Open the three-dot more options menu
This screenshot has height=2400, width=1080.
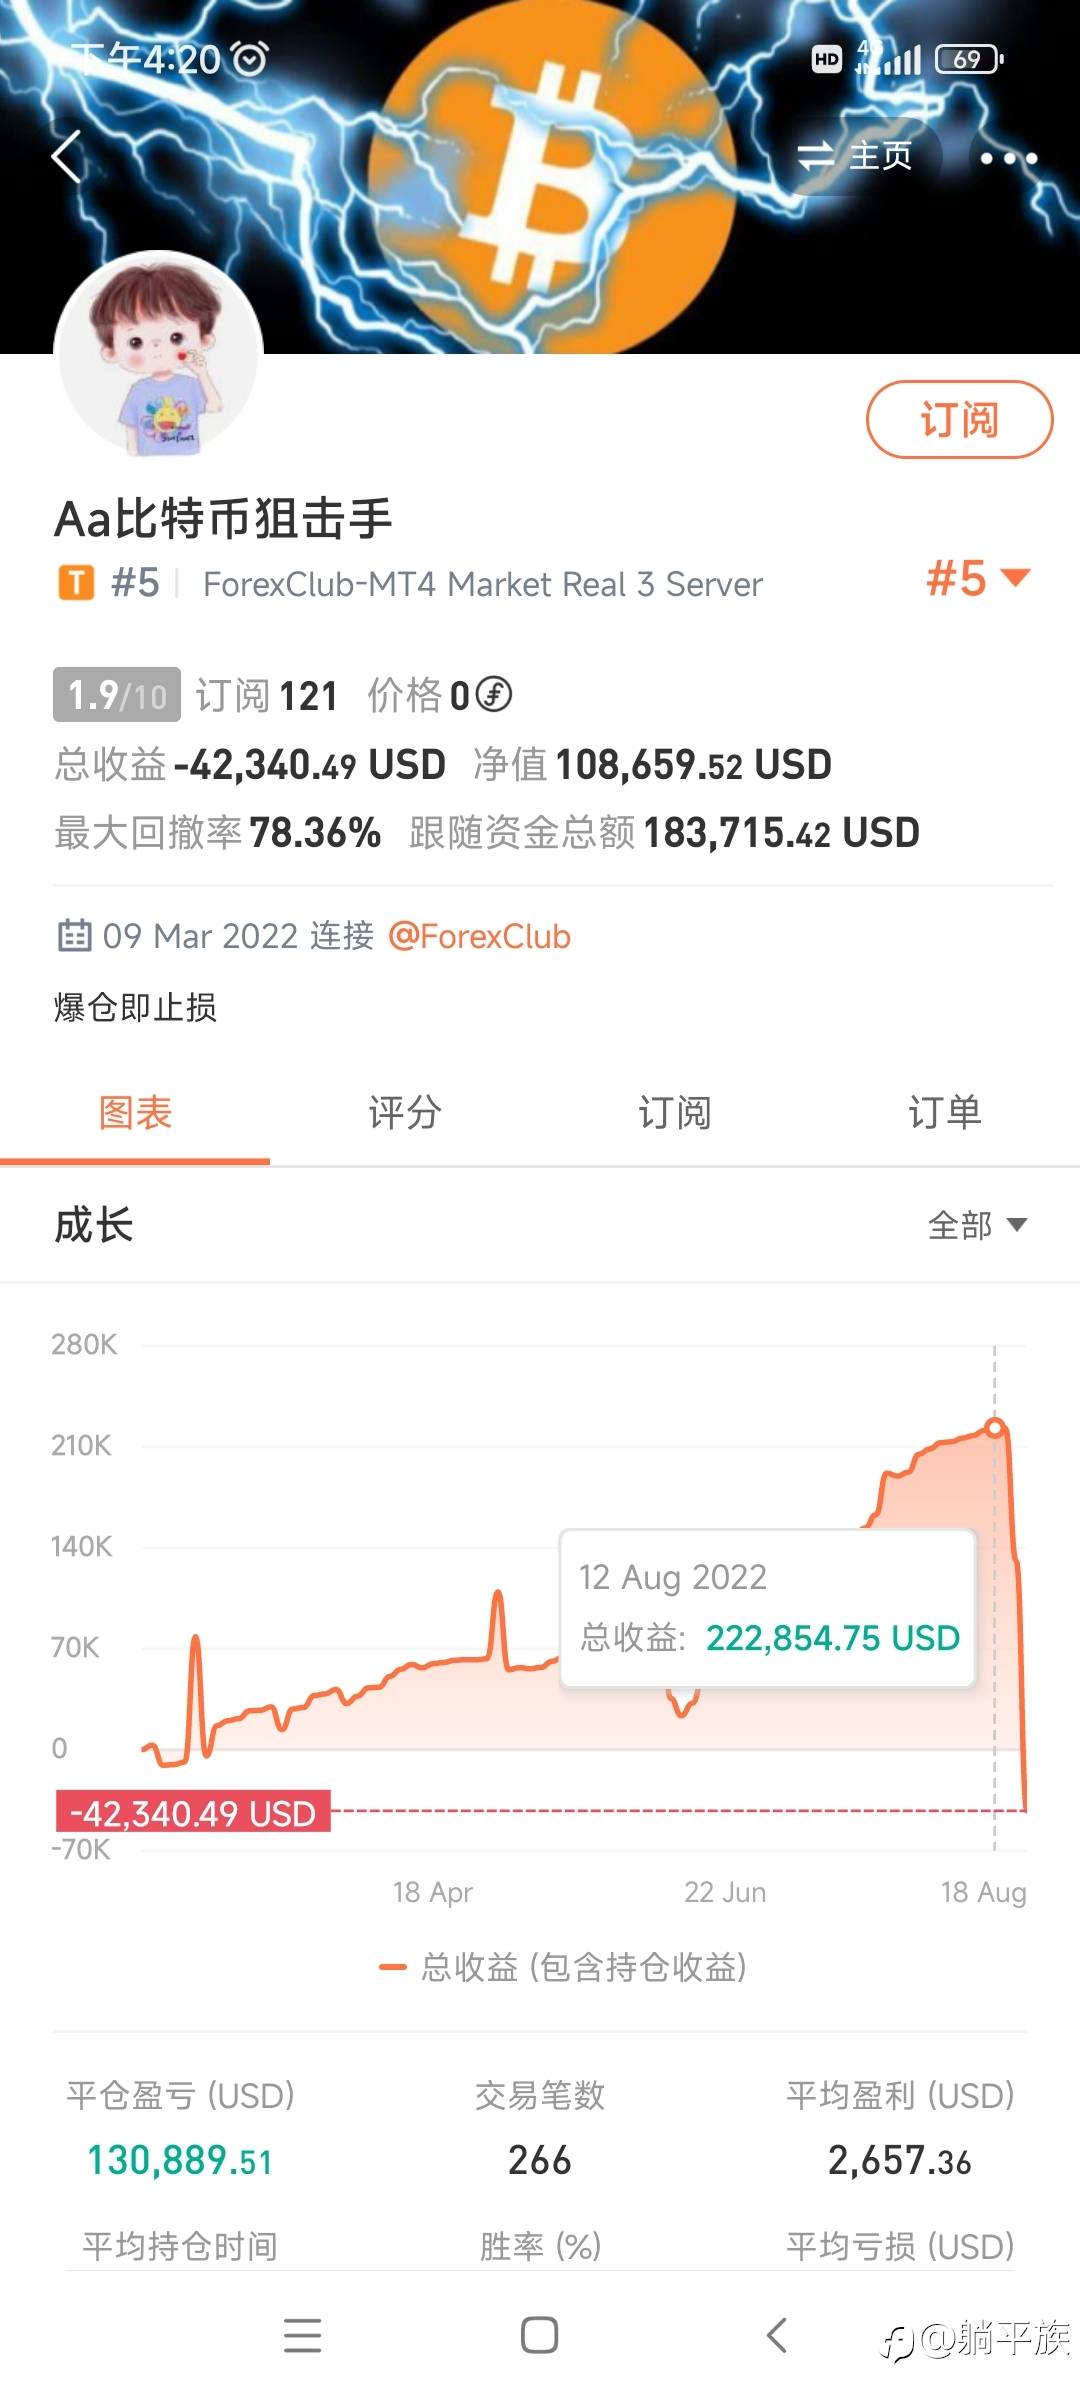point(1008,158)
